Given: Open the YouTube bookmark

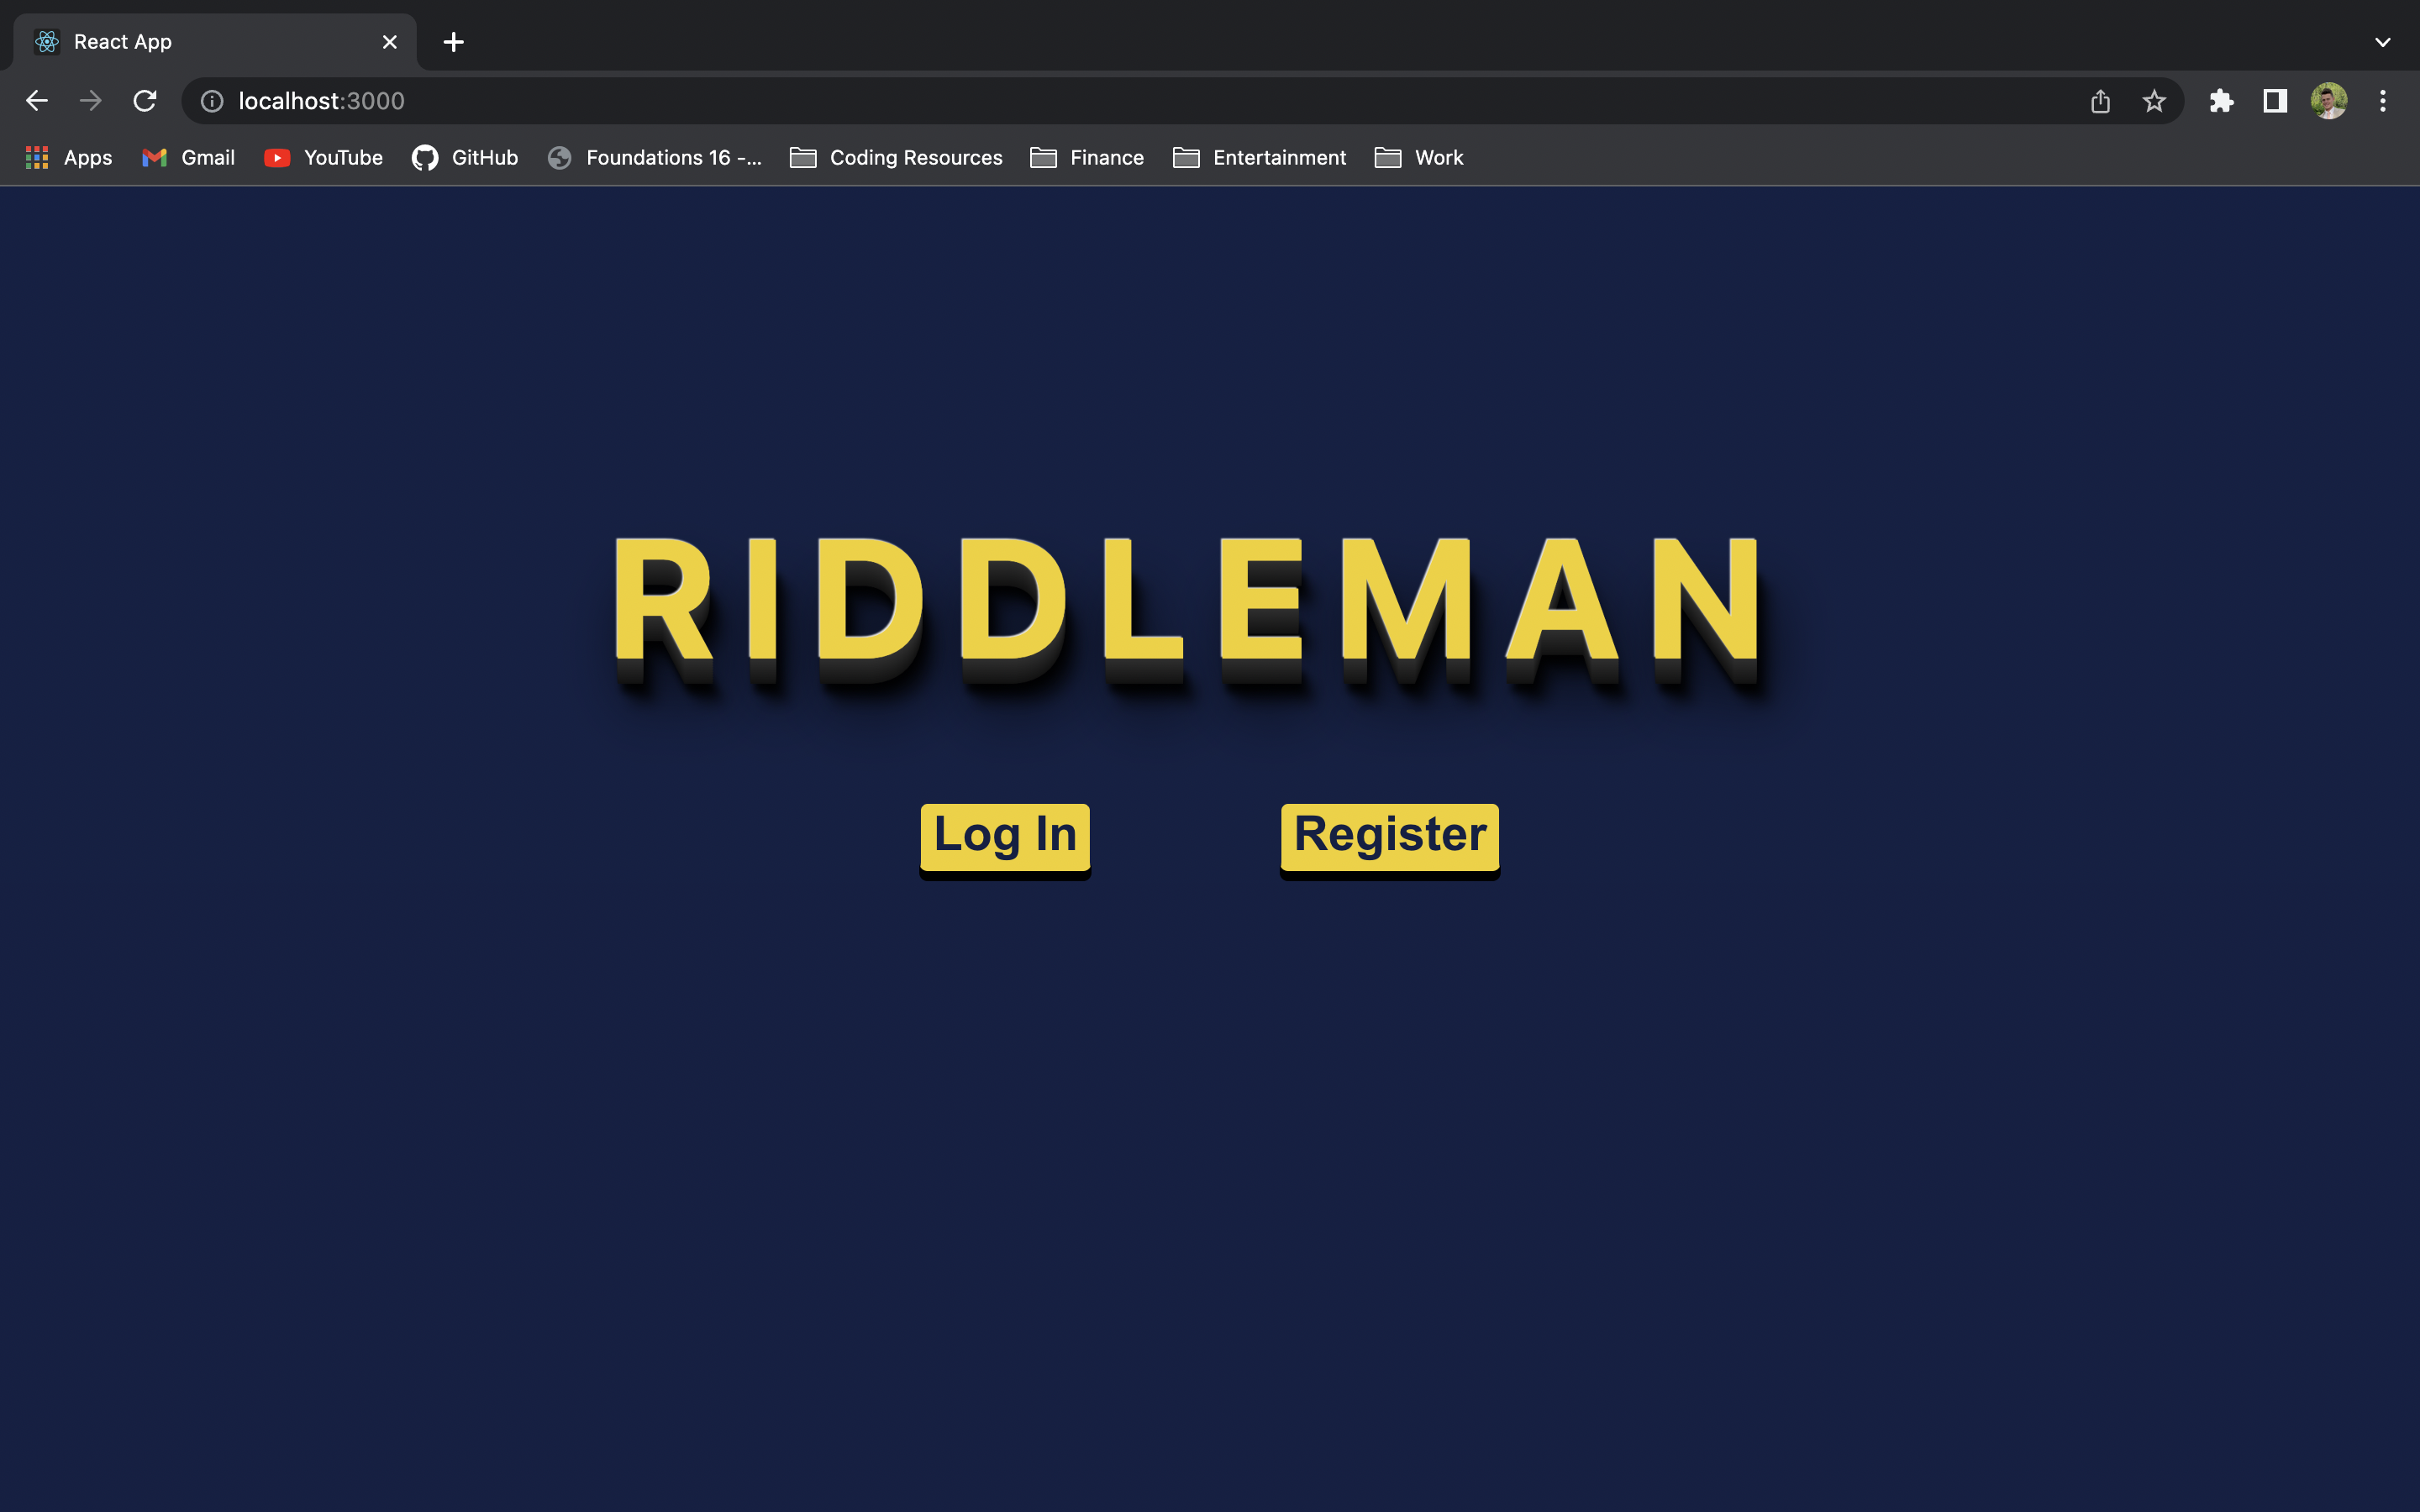Looking at the screenshot, I should coord(323,158).
